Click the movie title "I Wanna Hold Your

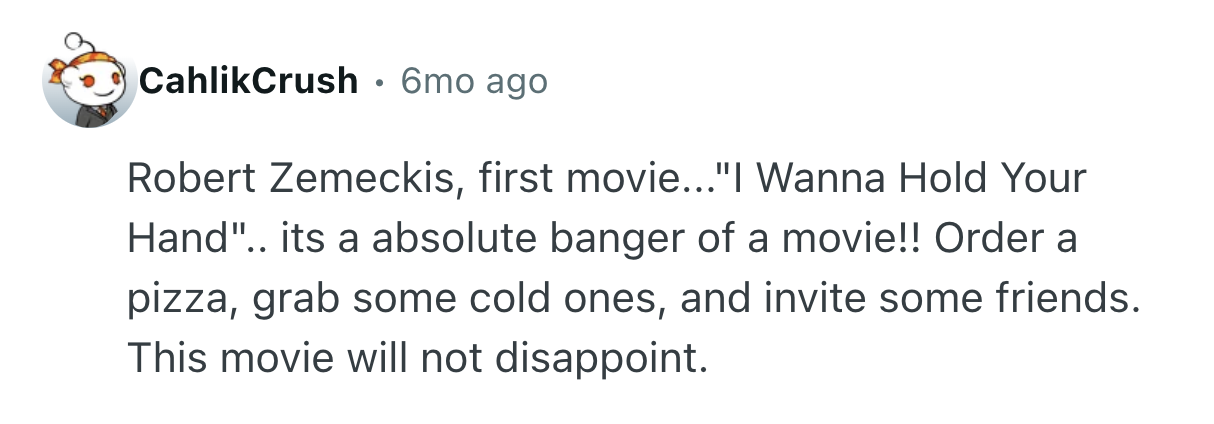click(x=908, y=180)
